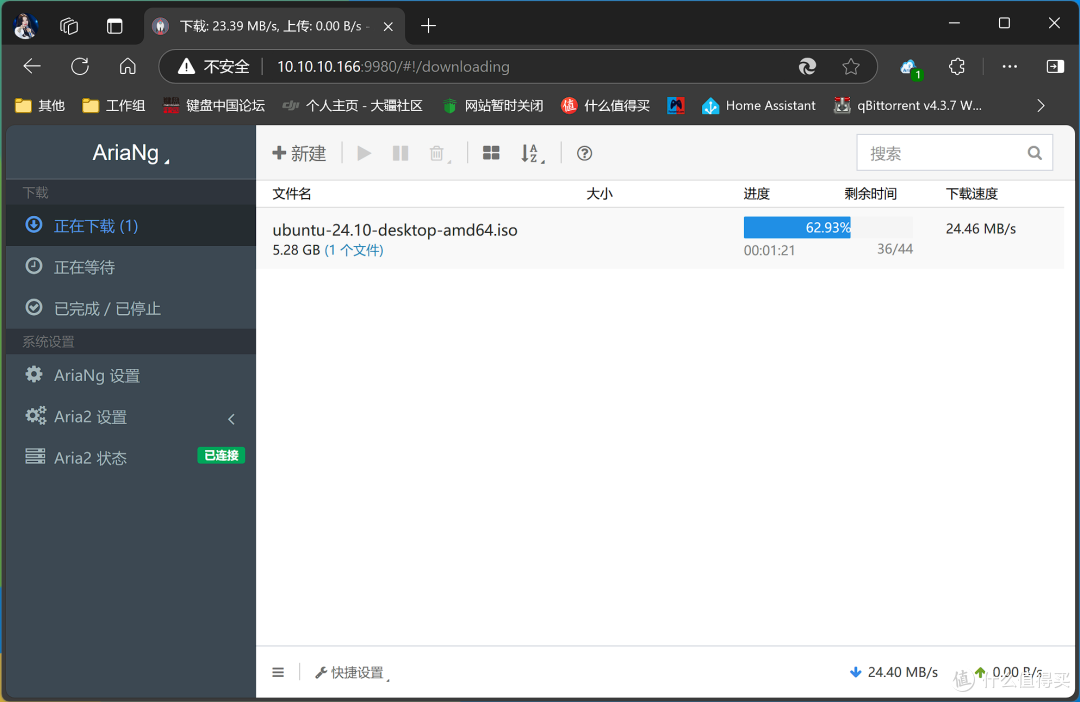Open the grid view layout icon
Viewport: 1080px width, 702px height.
click(490, 152)
